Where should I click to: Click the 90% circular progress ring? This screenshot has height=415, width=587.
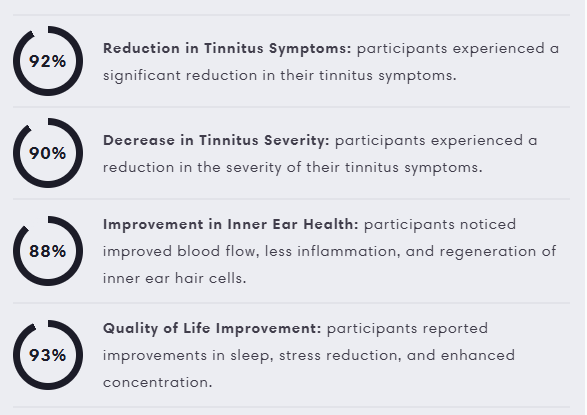[48, 153]
